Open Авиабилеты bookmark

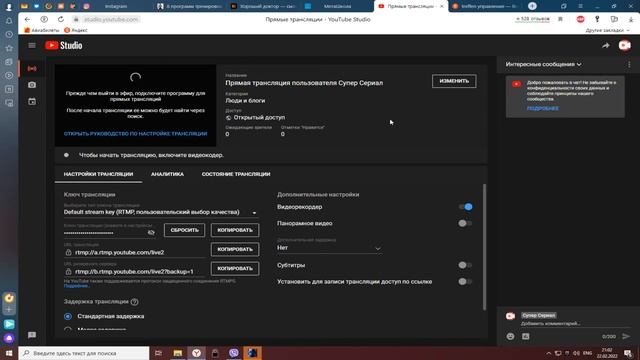click(42, 30)
